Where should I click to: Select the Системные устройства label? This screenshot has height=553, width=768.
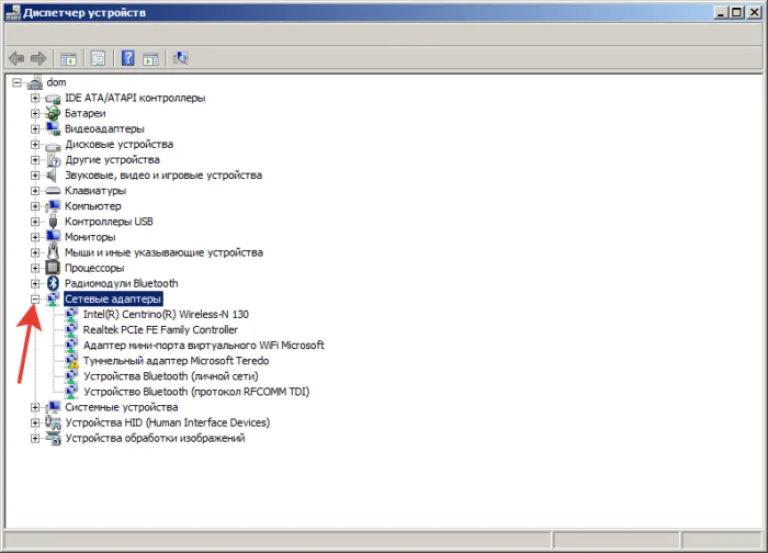point(121,408)
